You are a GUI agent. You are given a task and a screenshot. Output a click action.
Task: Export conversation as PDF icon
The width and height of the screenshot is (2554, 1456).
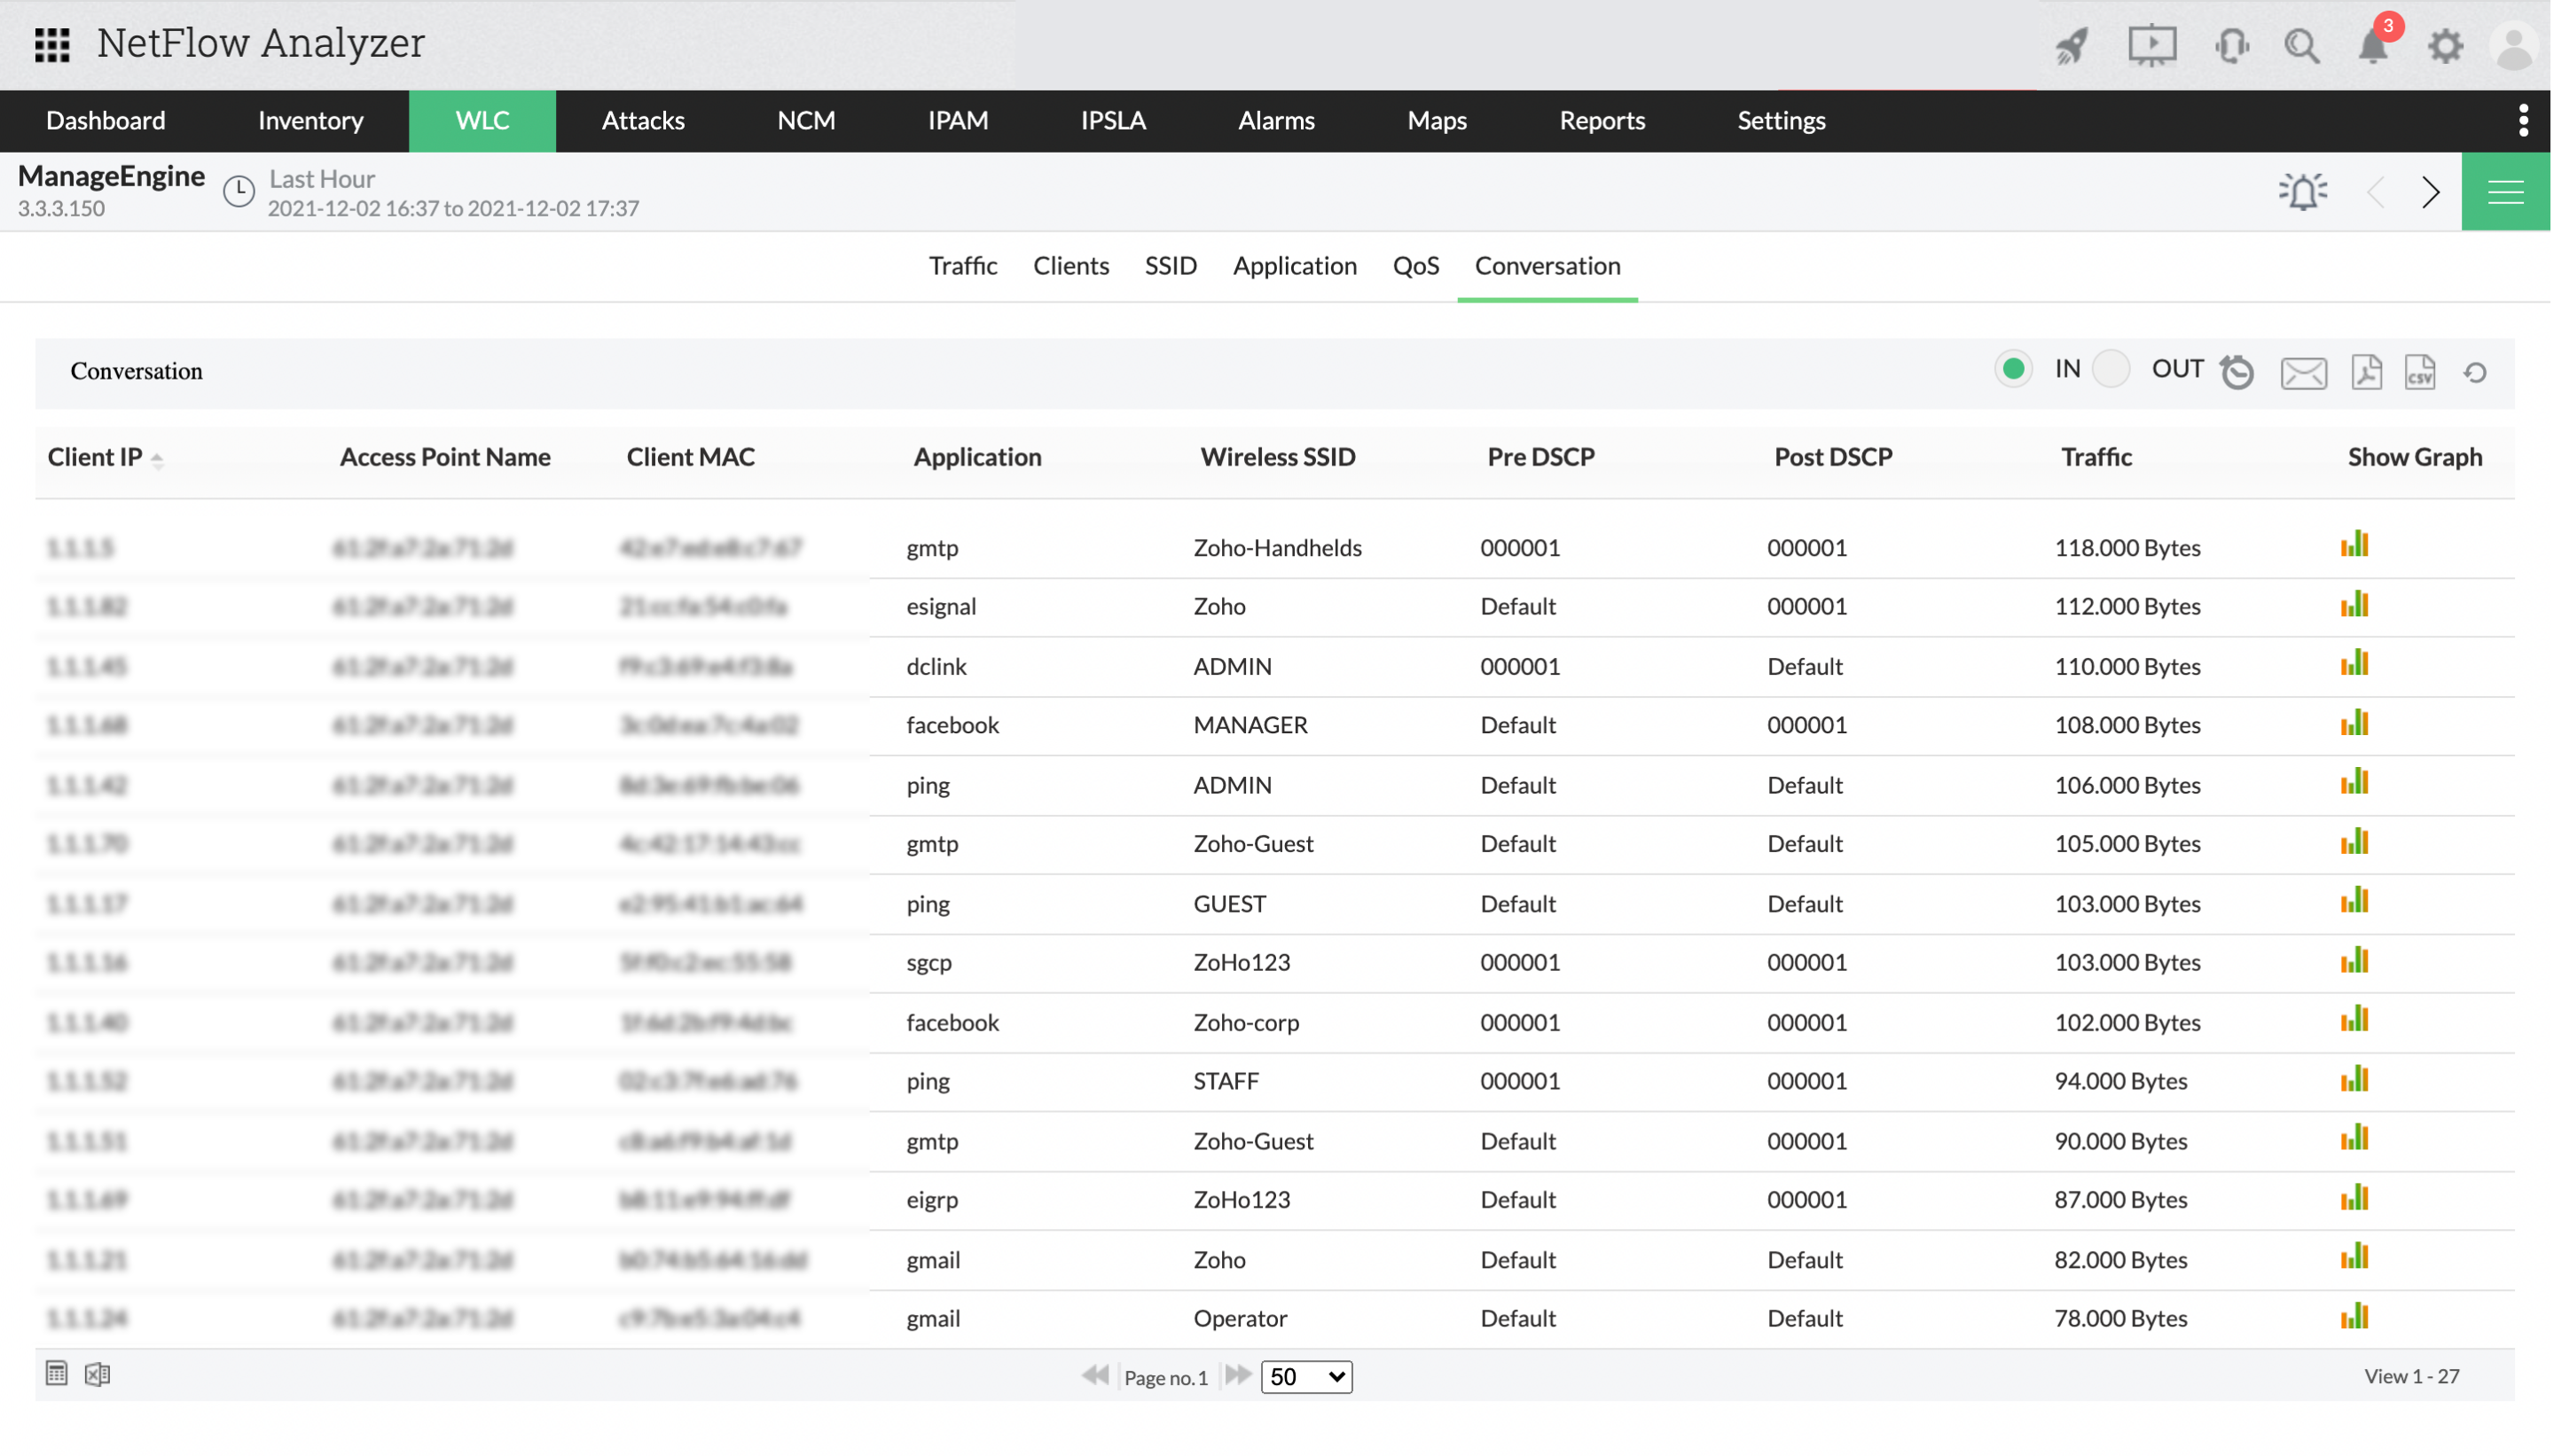pos(2365,371)
